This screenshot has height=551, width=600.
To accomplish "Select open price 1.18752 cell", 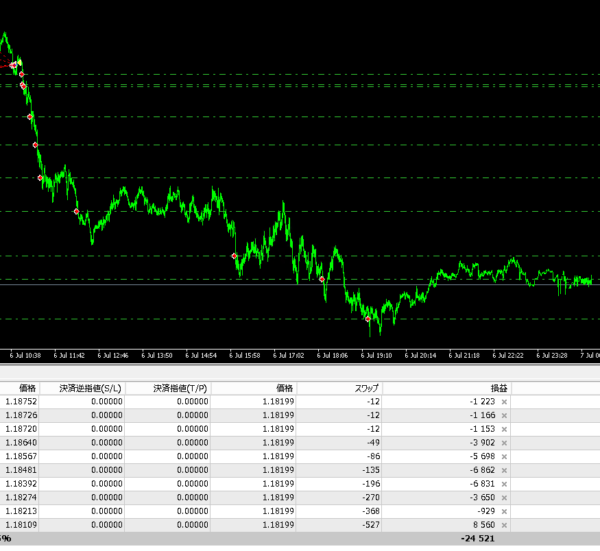I will click(x=19, y=401).
